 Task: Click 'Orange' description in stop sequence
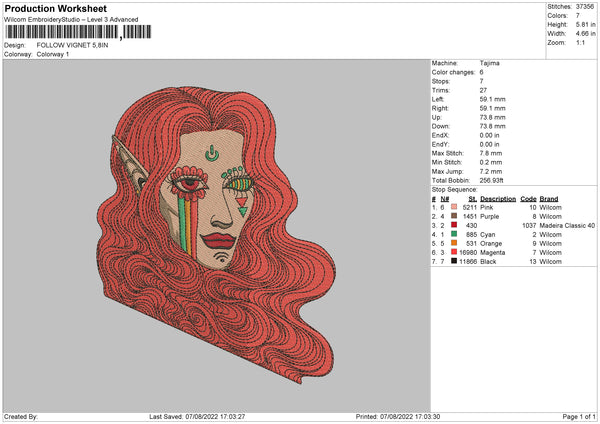[x=491, y=243]
